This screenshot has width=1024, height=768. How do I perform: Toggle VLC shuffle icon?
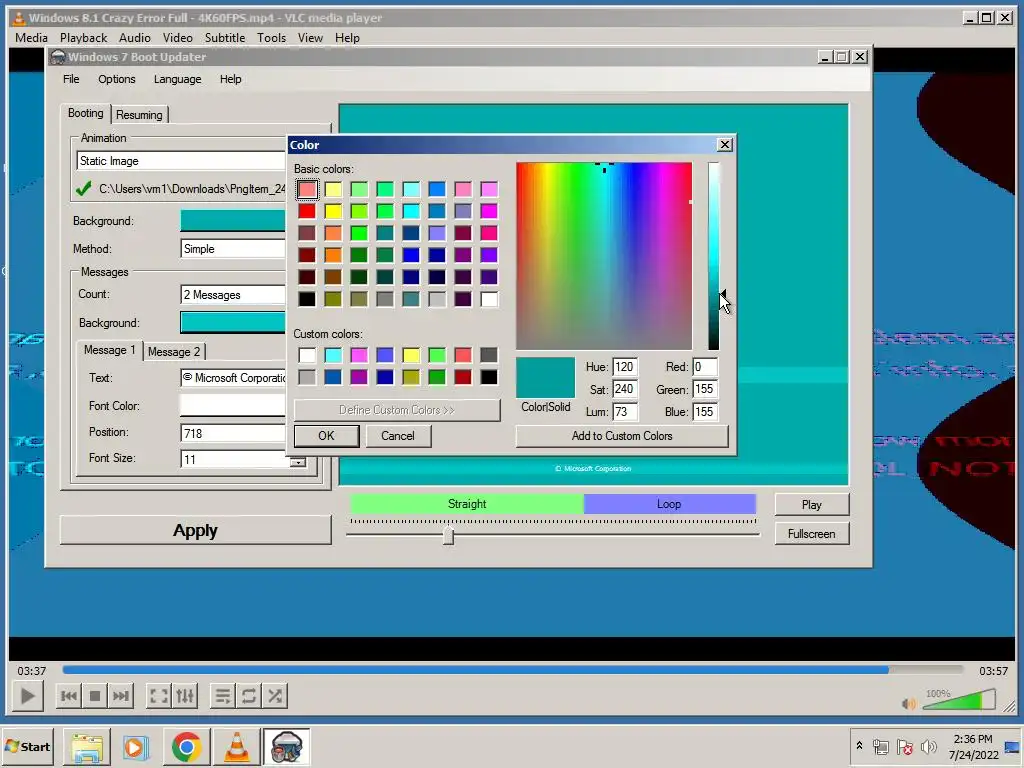tap(275, 696)
